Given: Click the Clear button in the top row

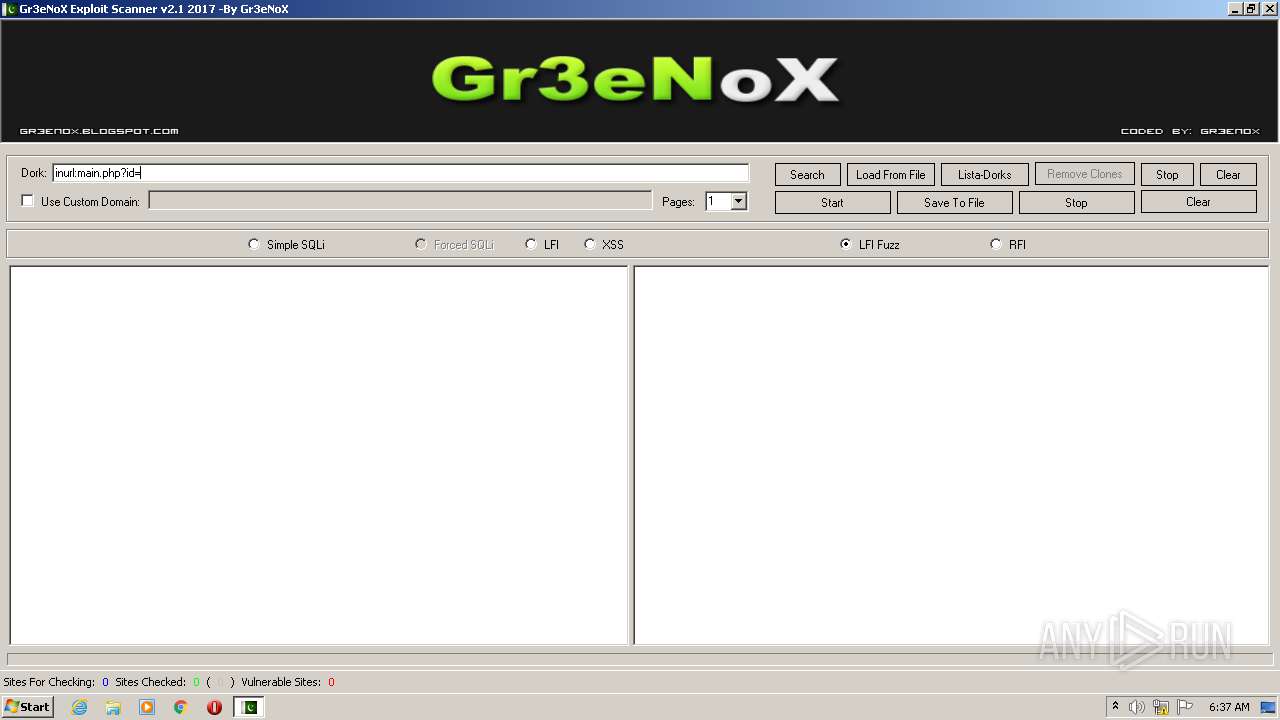Looking at the screenshot, I should point(1228,174).
